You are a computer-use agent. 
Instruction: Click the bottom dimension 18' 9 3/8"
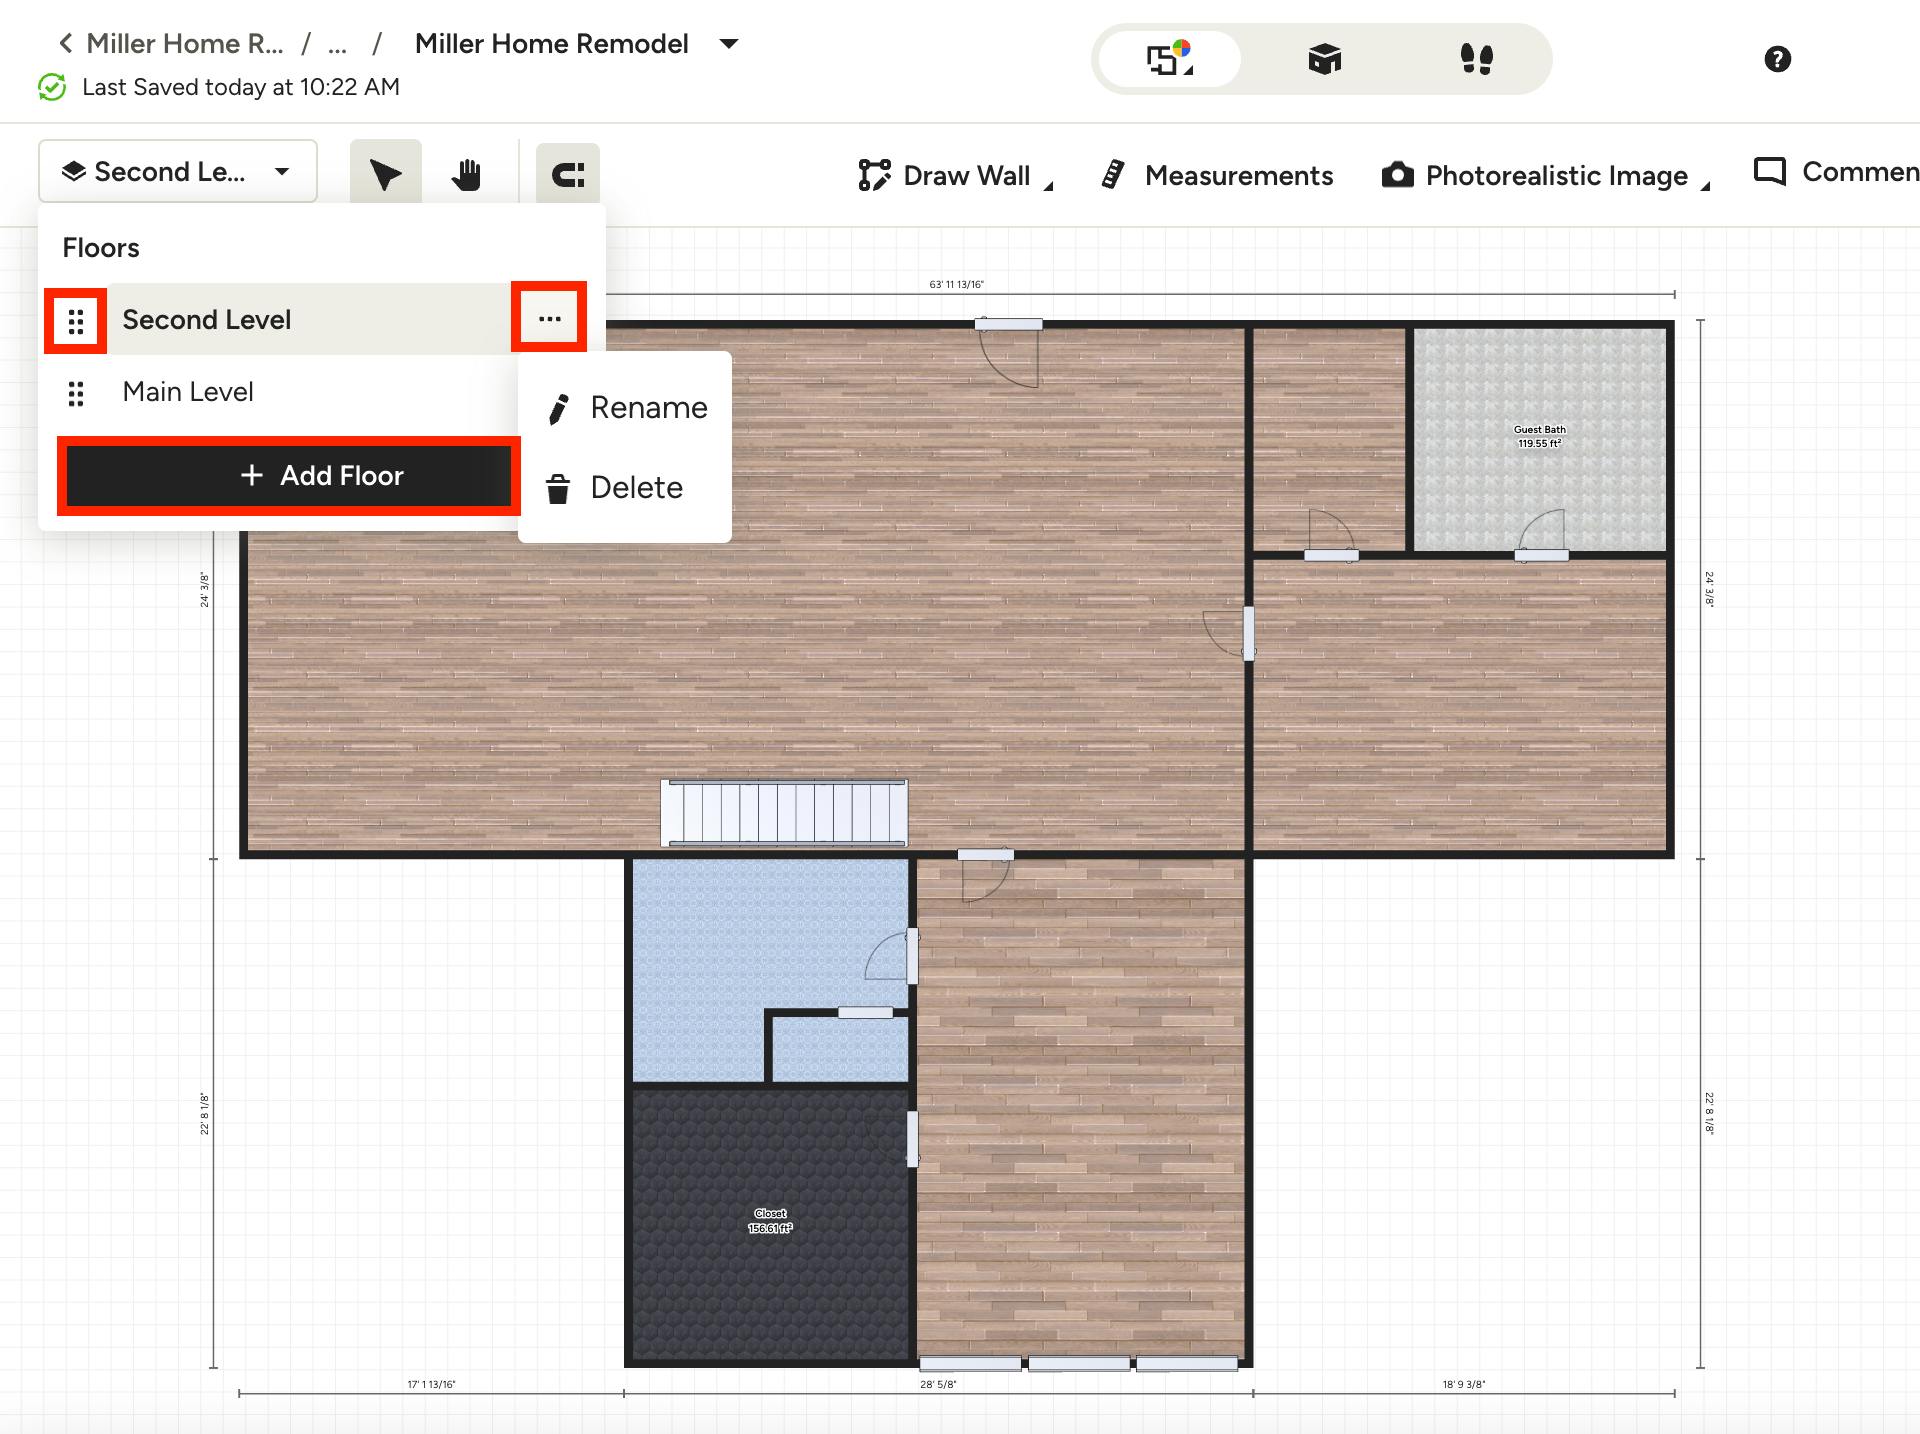(1464, 1385)
